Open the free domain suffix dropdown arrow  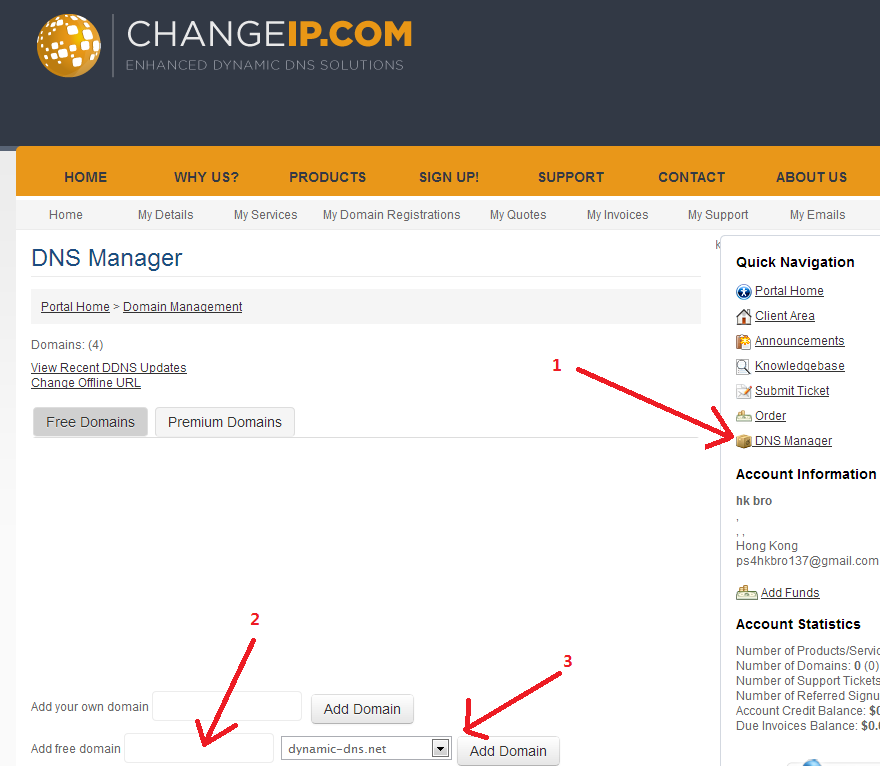point(441,748)
